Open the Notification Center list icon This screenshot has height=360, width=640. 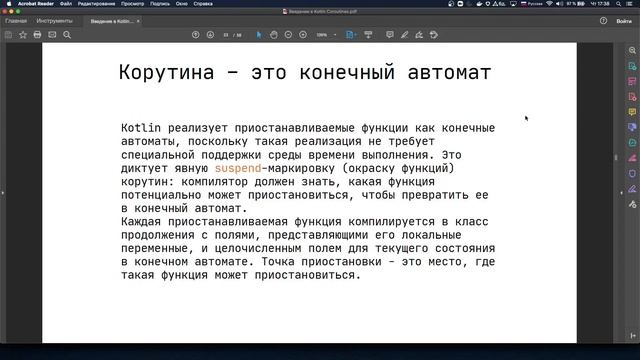coord(629,4)
